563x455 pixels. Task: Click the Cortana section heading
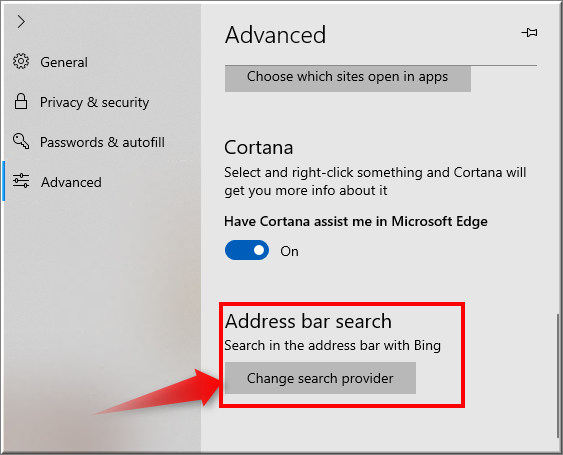259,147
